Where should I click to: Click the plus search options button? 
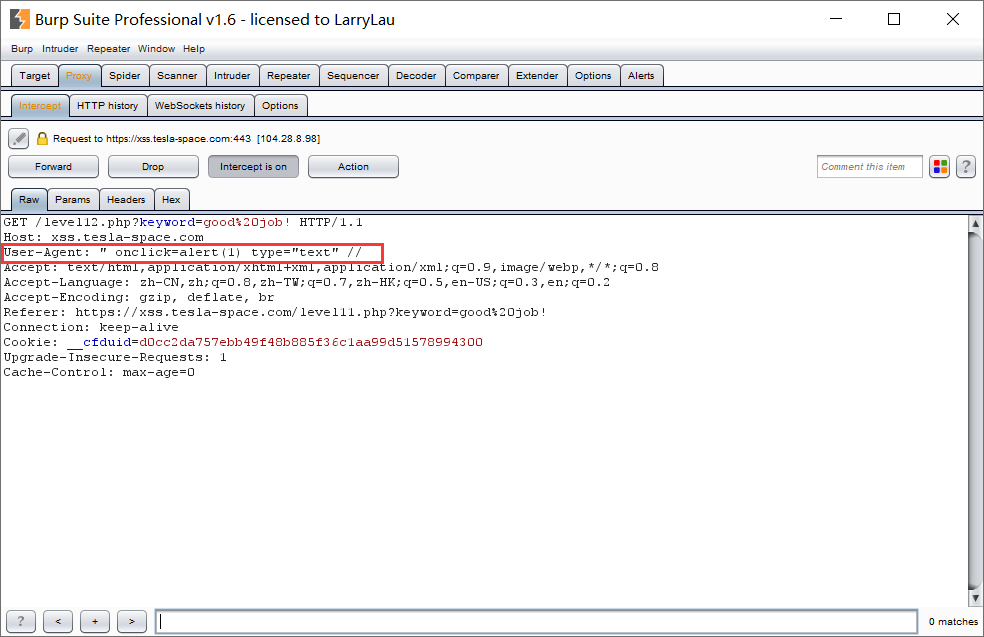tap(95, 621)
